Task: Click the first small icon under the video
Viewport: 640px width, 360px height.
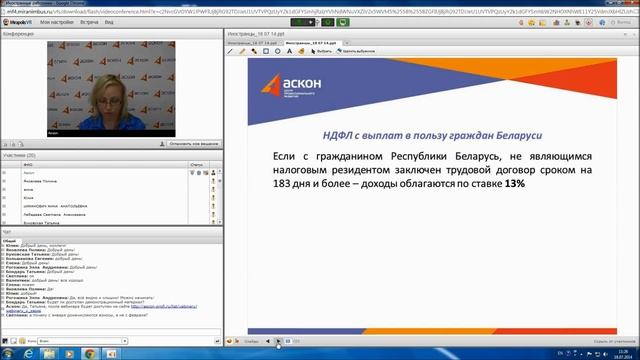Action: pos(5,144)
